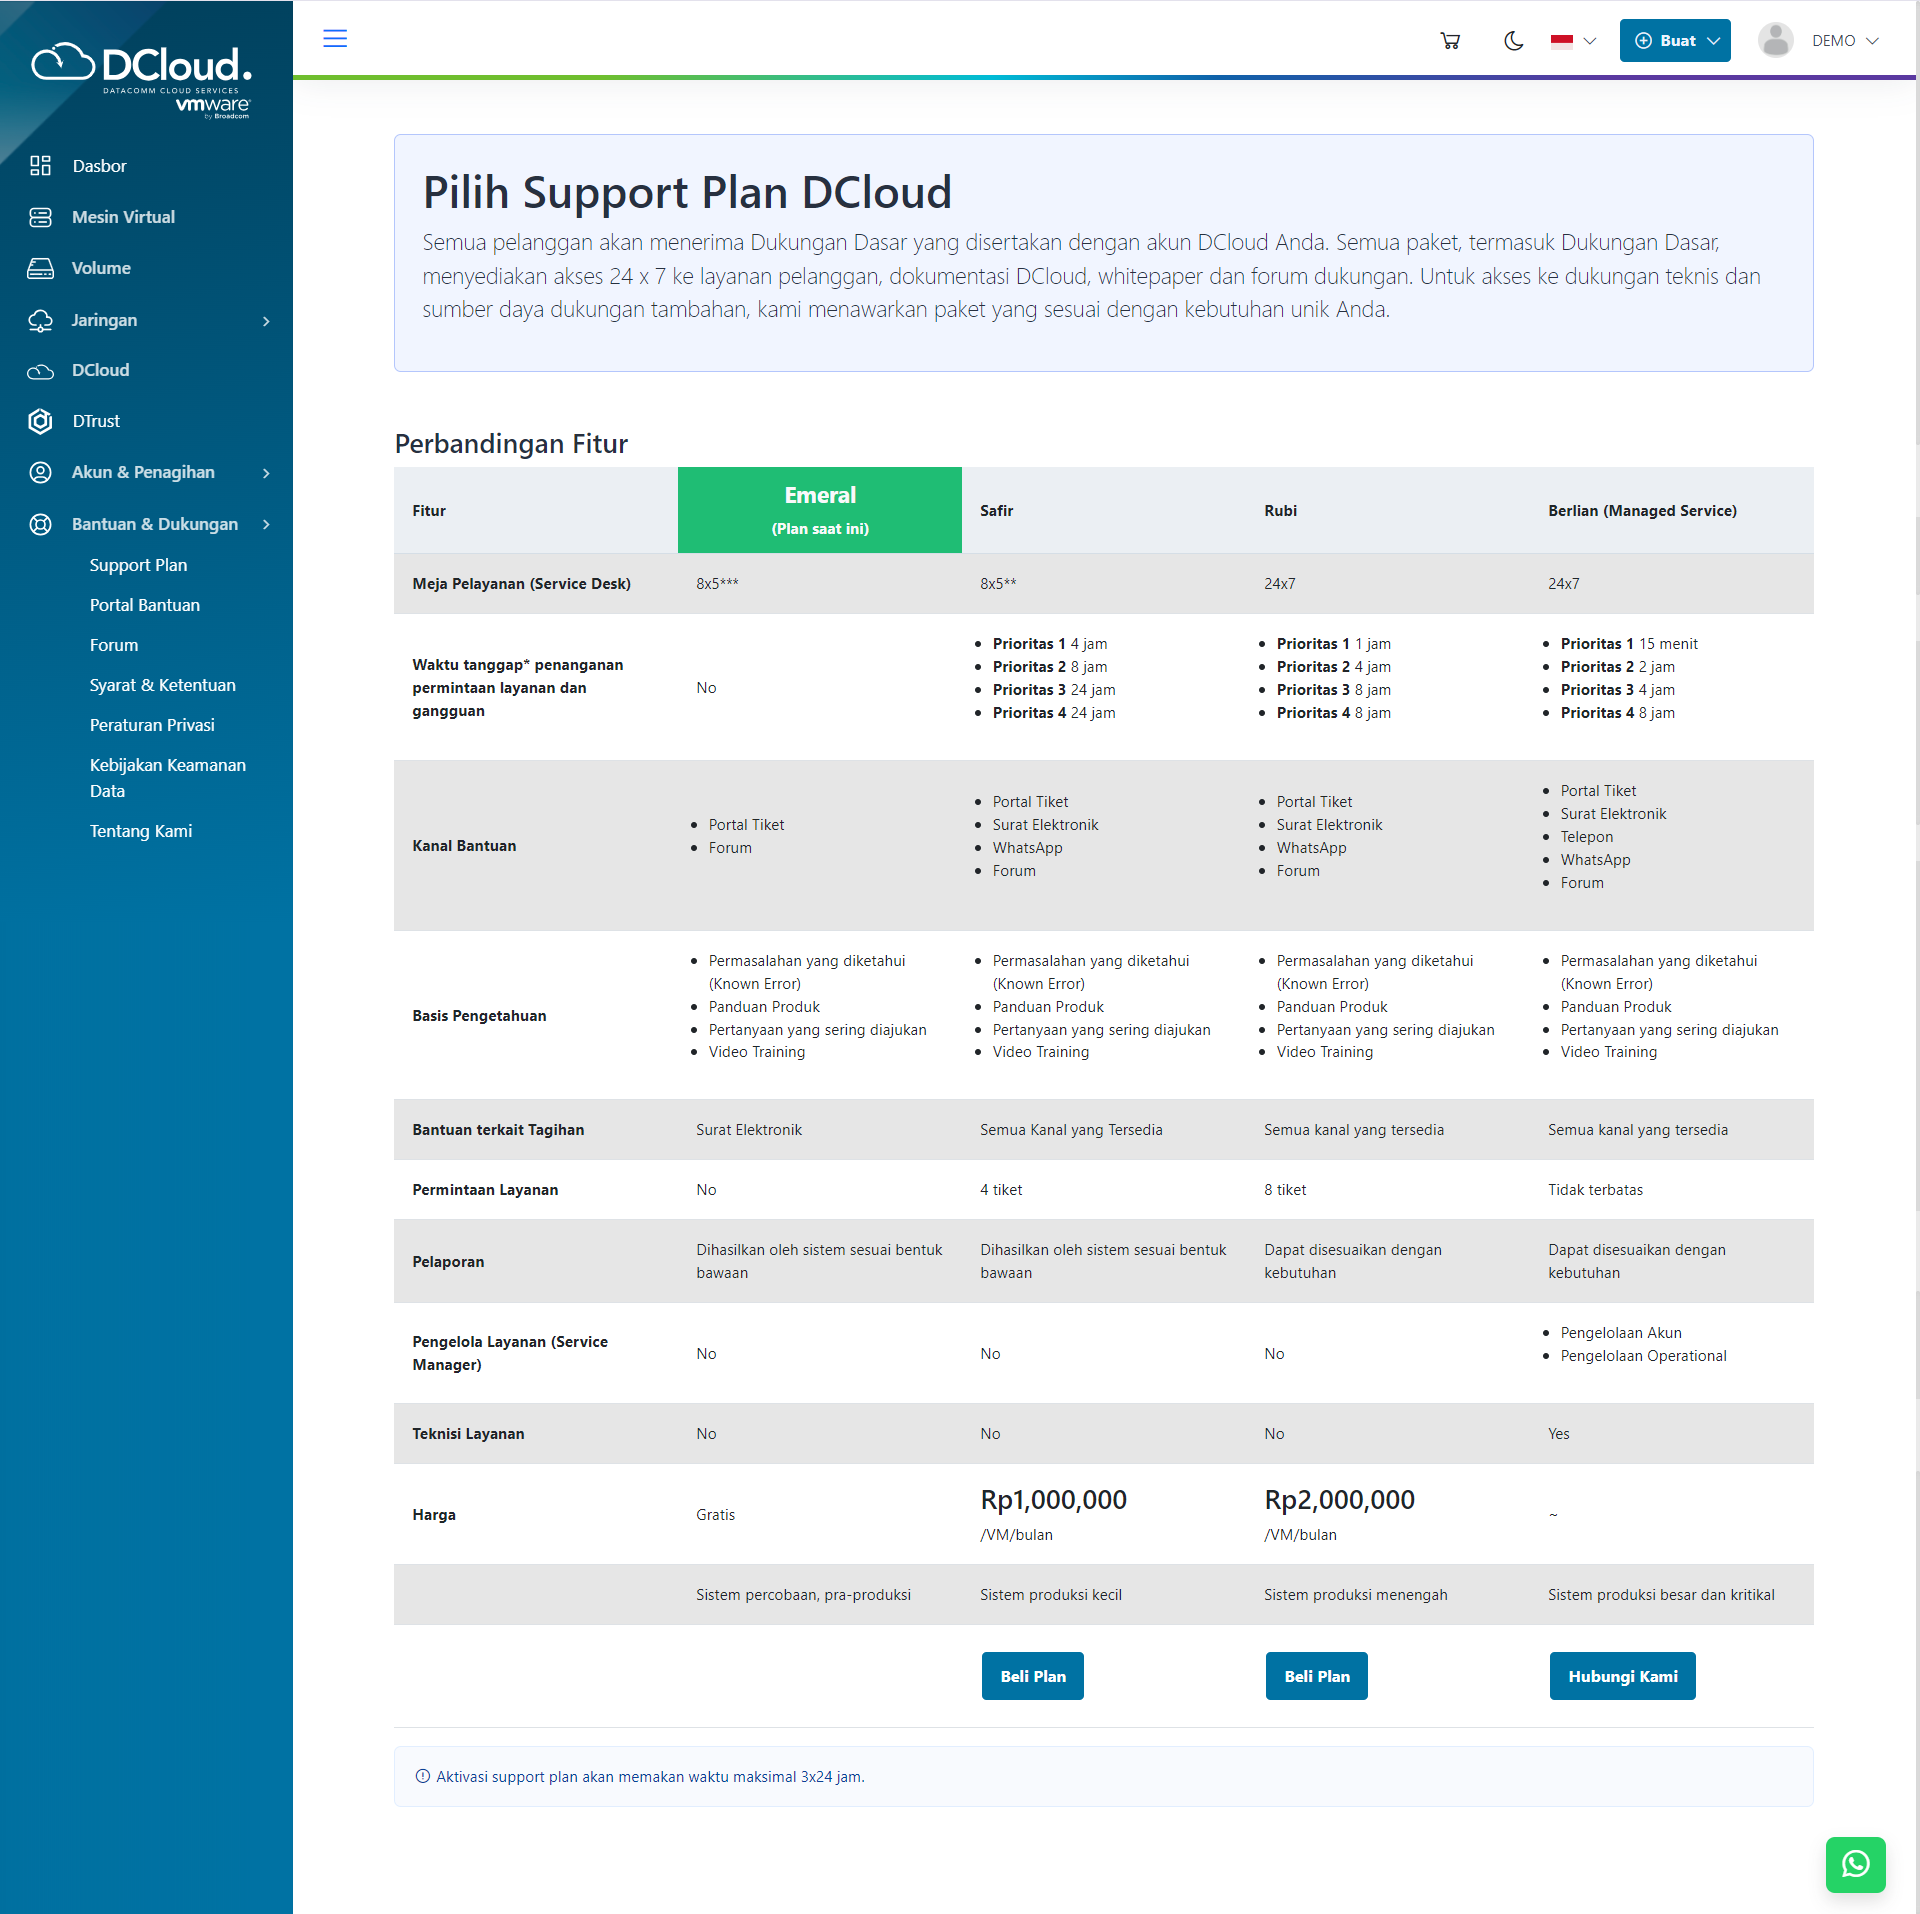
Task: Open Support Plan menu item
Action: point(138,565)
